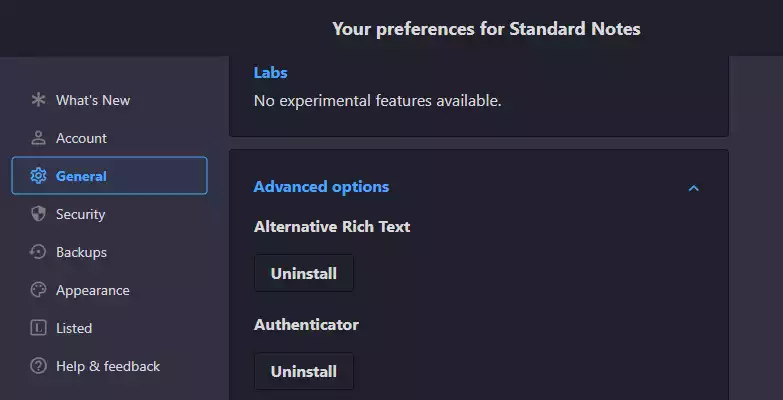Click the General gear icon

coord(38,176)
